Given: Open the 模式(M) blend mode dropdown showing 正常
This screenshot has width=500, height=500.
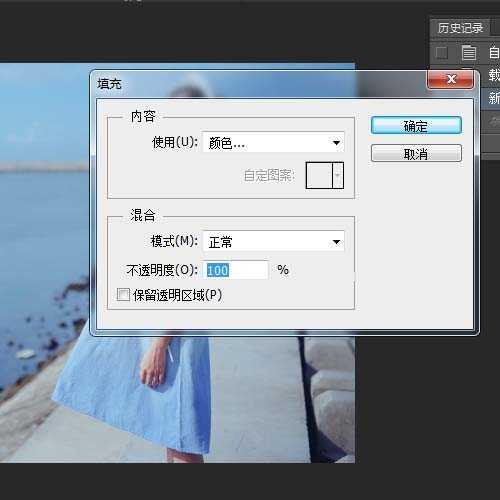Looking at the screenshot, I should point(273,241).
